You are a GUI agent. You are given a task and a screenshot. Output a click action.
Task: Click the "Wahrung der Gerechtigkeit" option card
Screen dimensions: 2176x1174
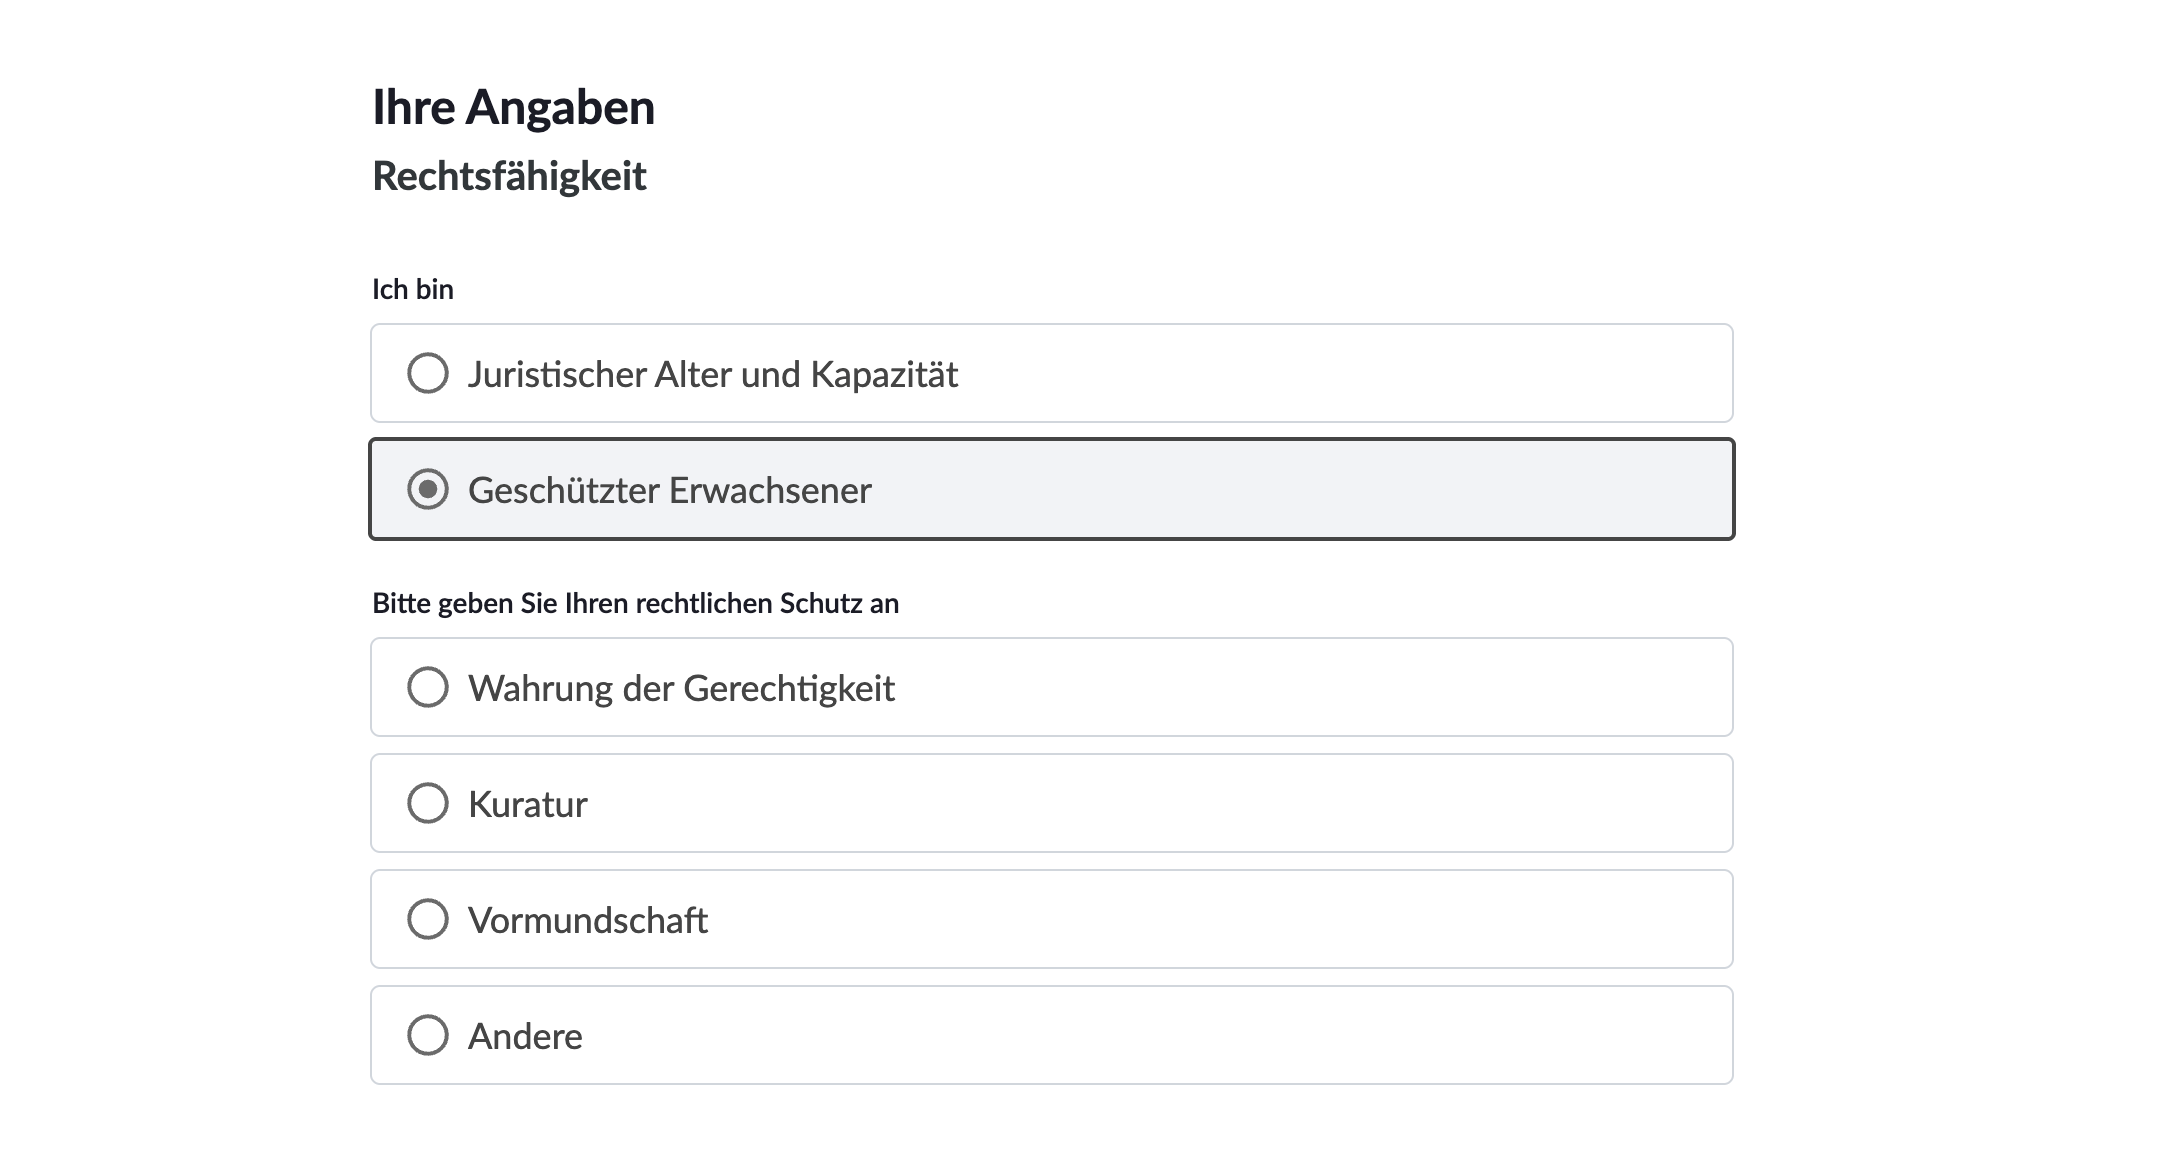[1050, 687]
